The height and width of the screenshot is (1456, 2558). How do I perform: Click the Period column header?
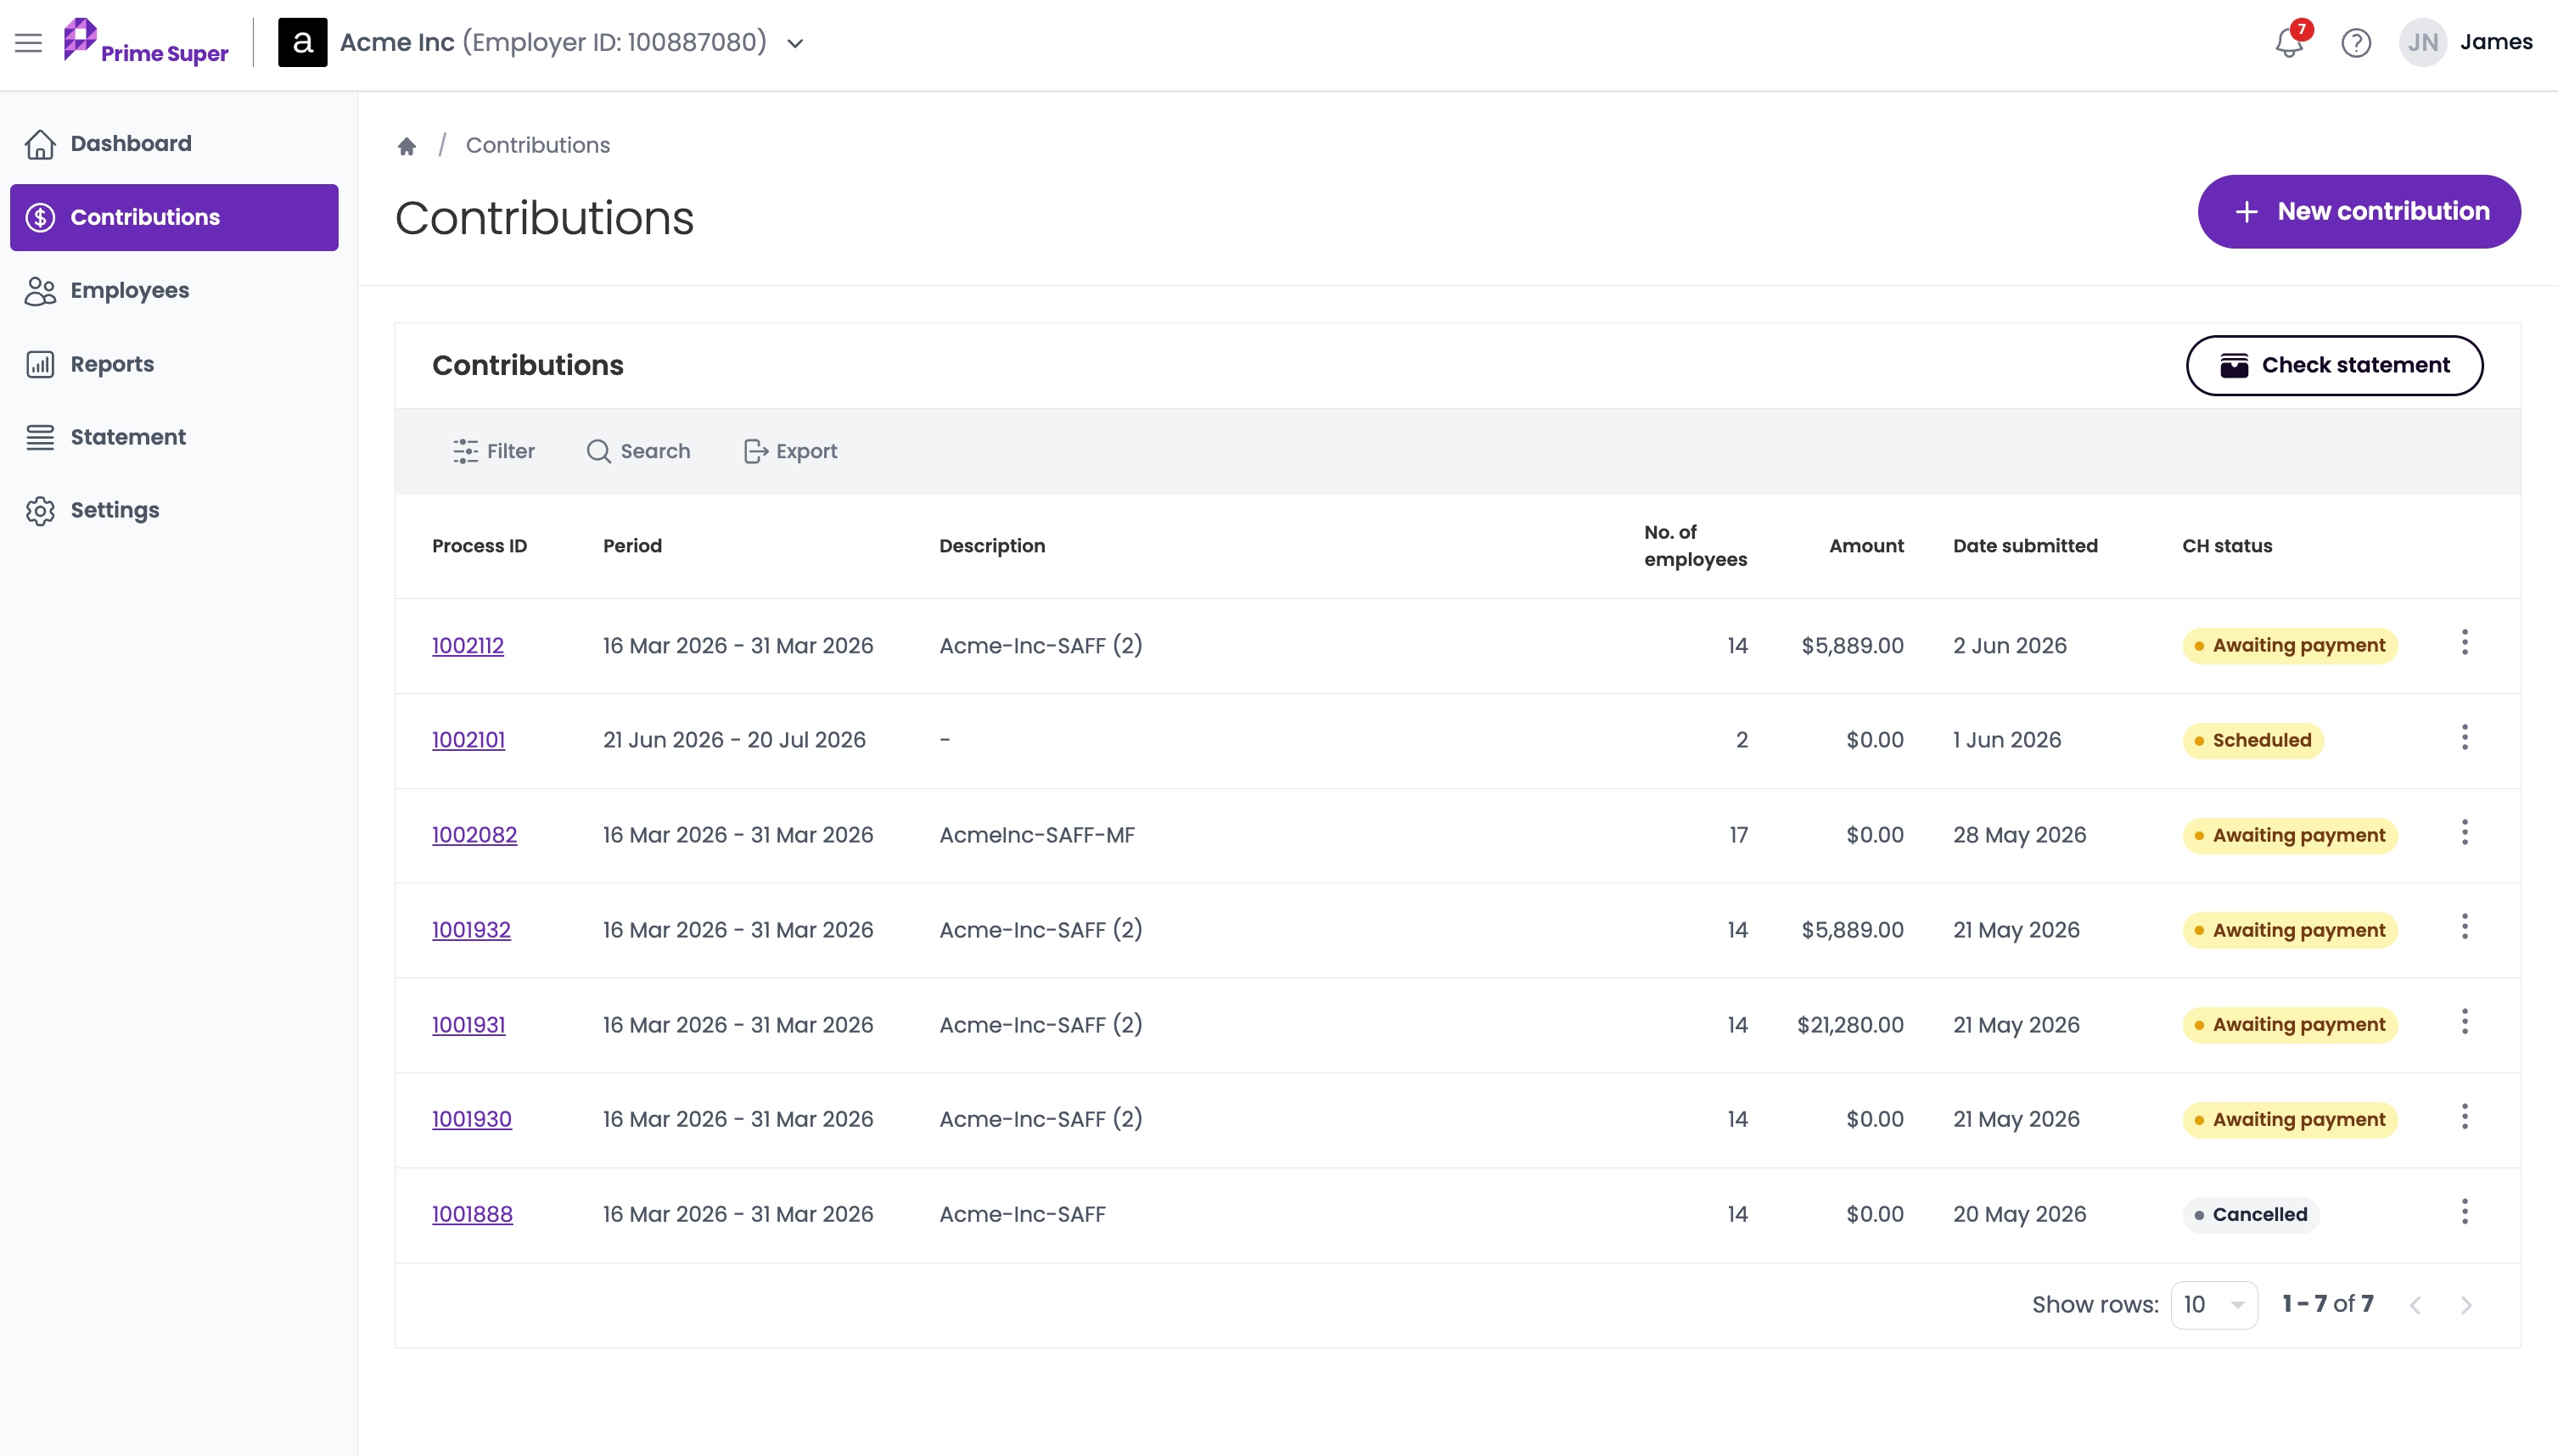[632, 546]
